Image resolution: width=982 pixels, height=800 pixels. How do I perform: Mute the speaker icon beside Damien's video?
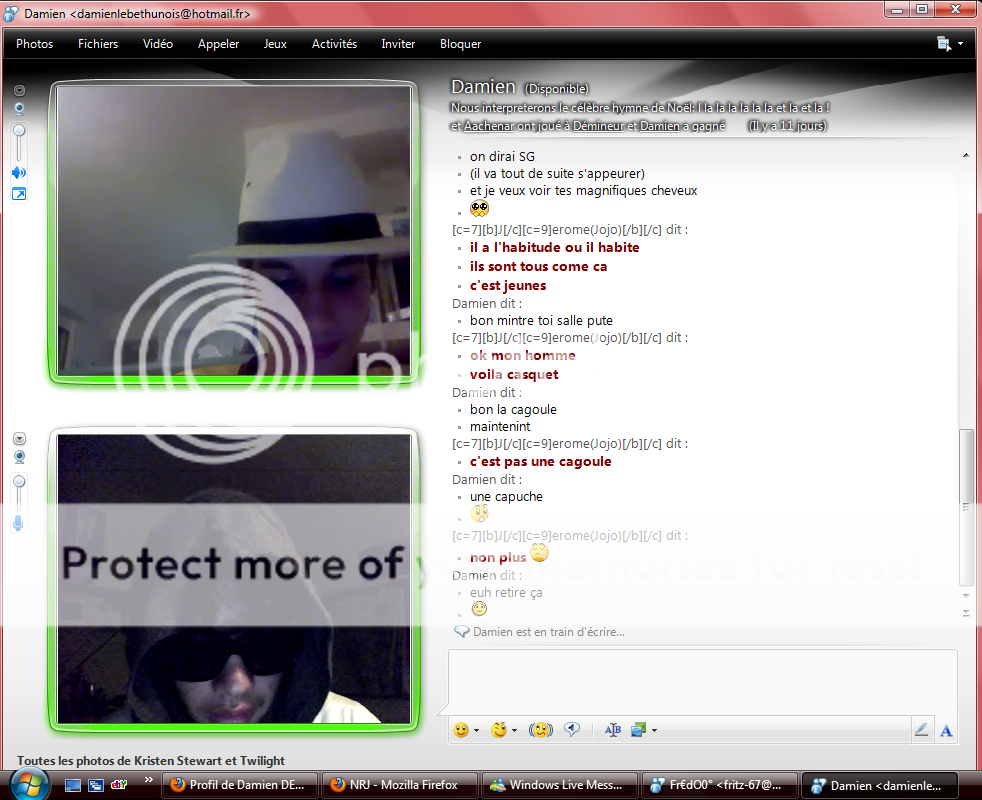click(x=19, y=173)
